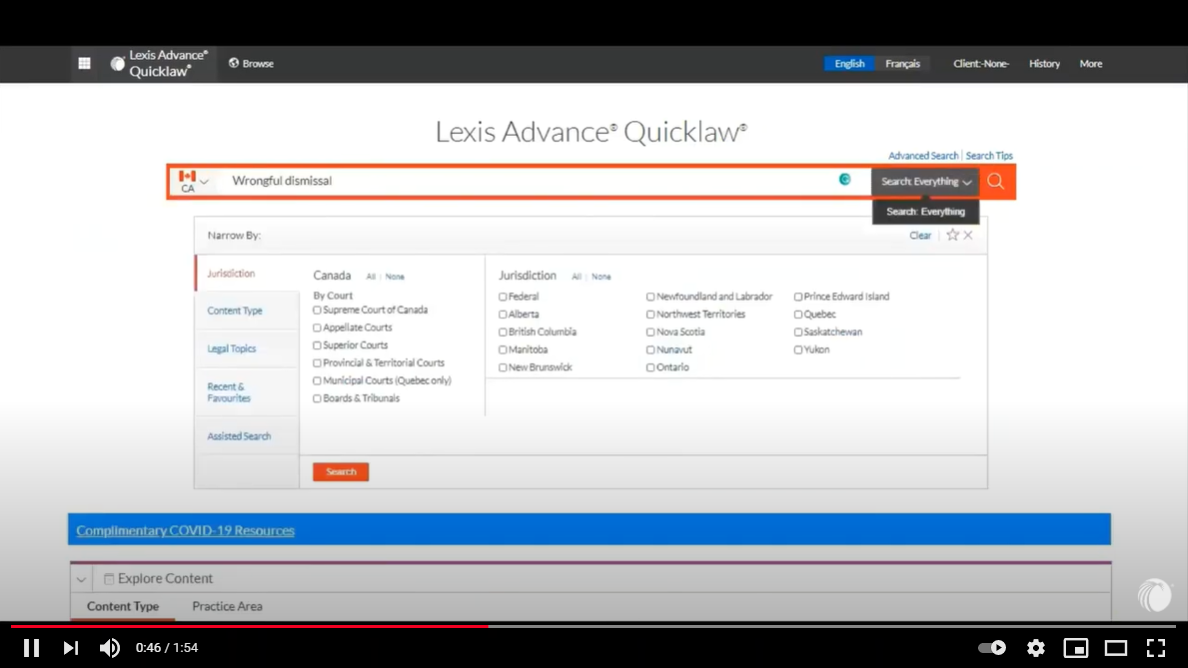Clear the Narrow By filters
1188x668 pixels.
pos(920,236)
